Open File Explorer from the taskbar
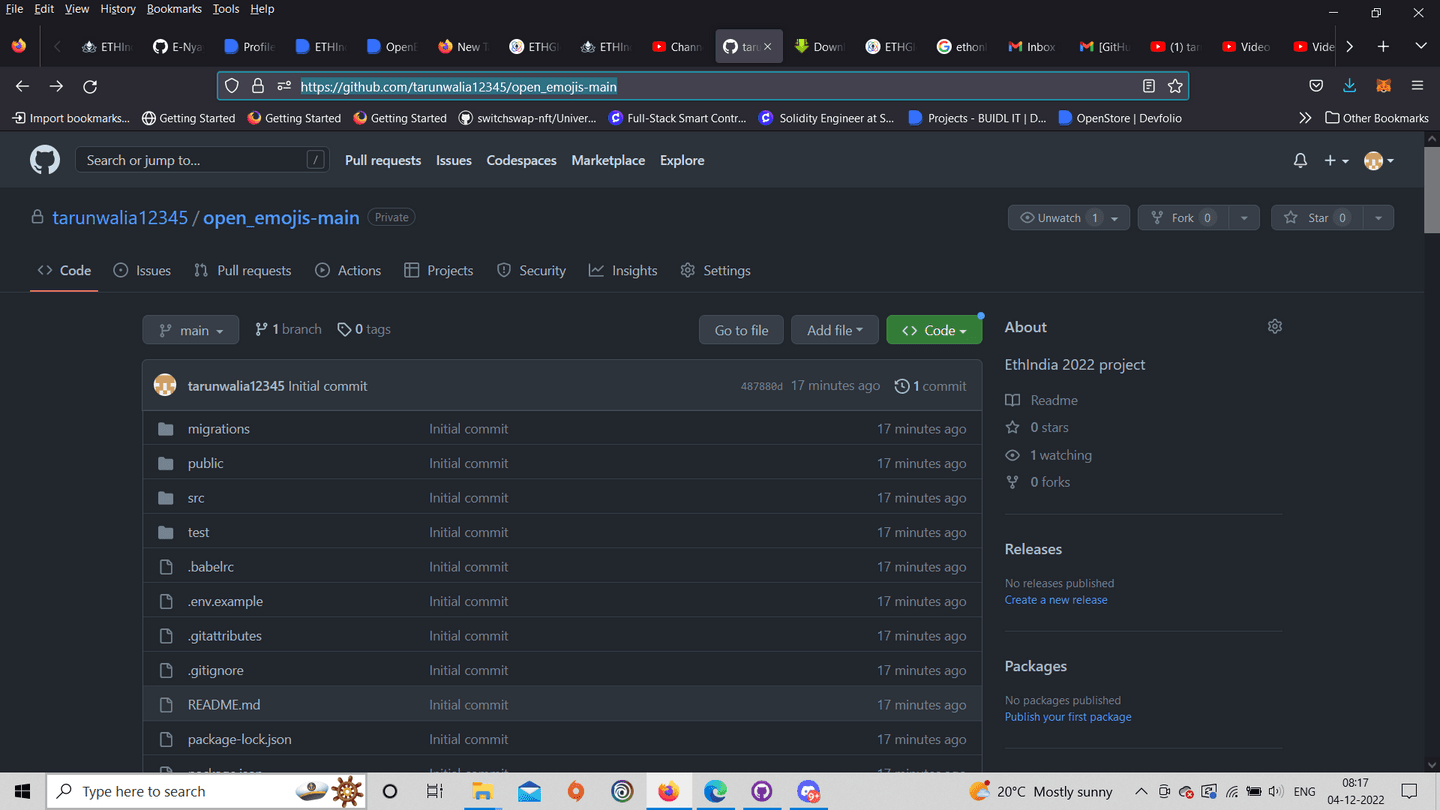This screenshot has height=810, width=1440. coord(483,791)
